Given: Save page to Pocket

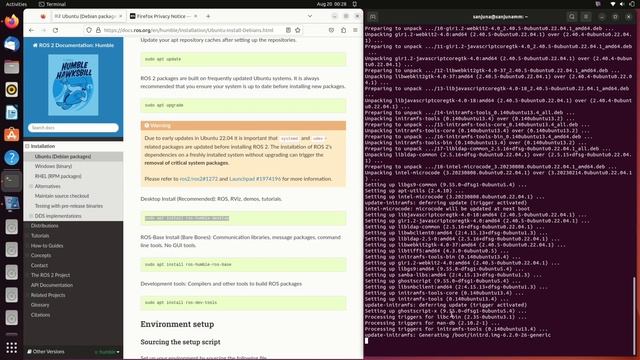Looking at the screenshot, I should [331, 30].
